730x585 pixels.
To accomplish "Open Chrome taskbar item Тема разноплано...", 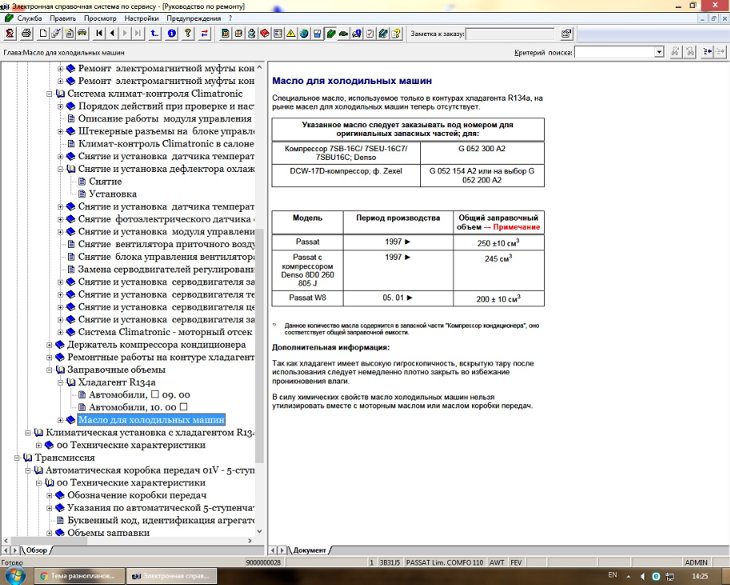I will click(x=80, y=576).
